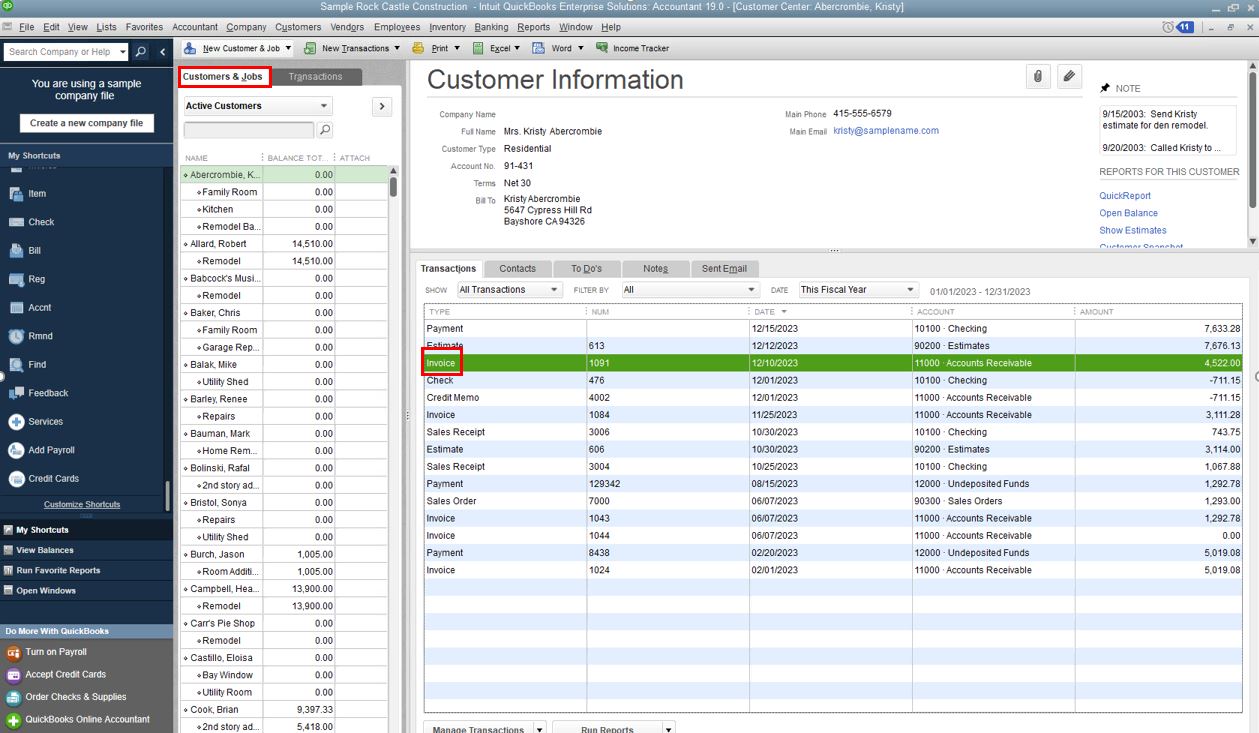Open the Rmnd reminders shortcut
The width and height of the screenshot is (1259, 733).
30,336
